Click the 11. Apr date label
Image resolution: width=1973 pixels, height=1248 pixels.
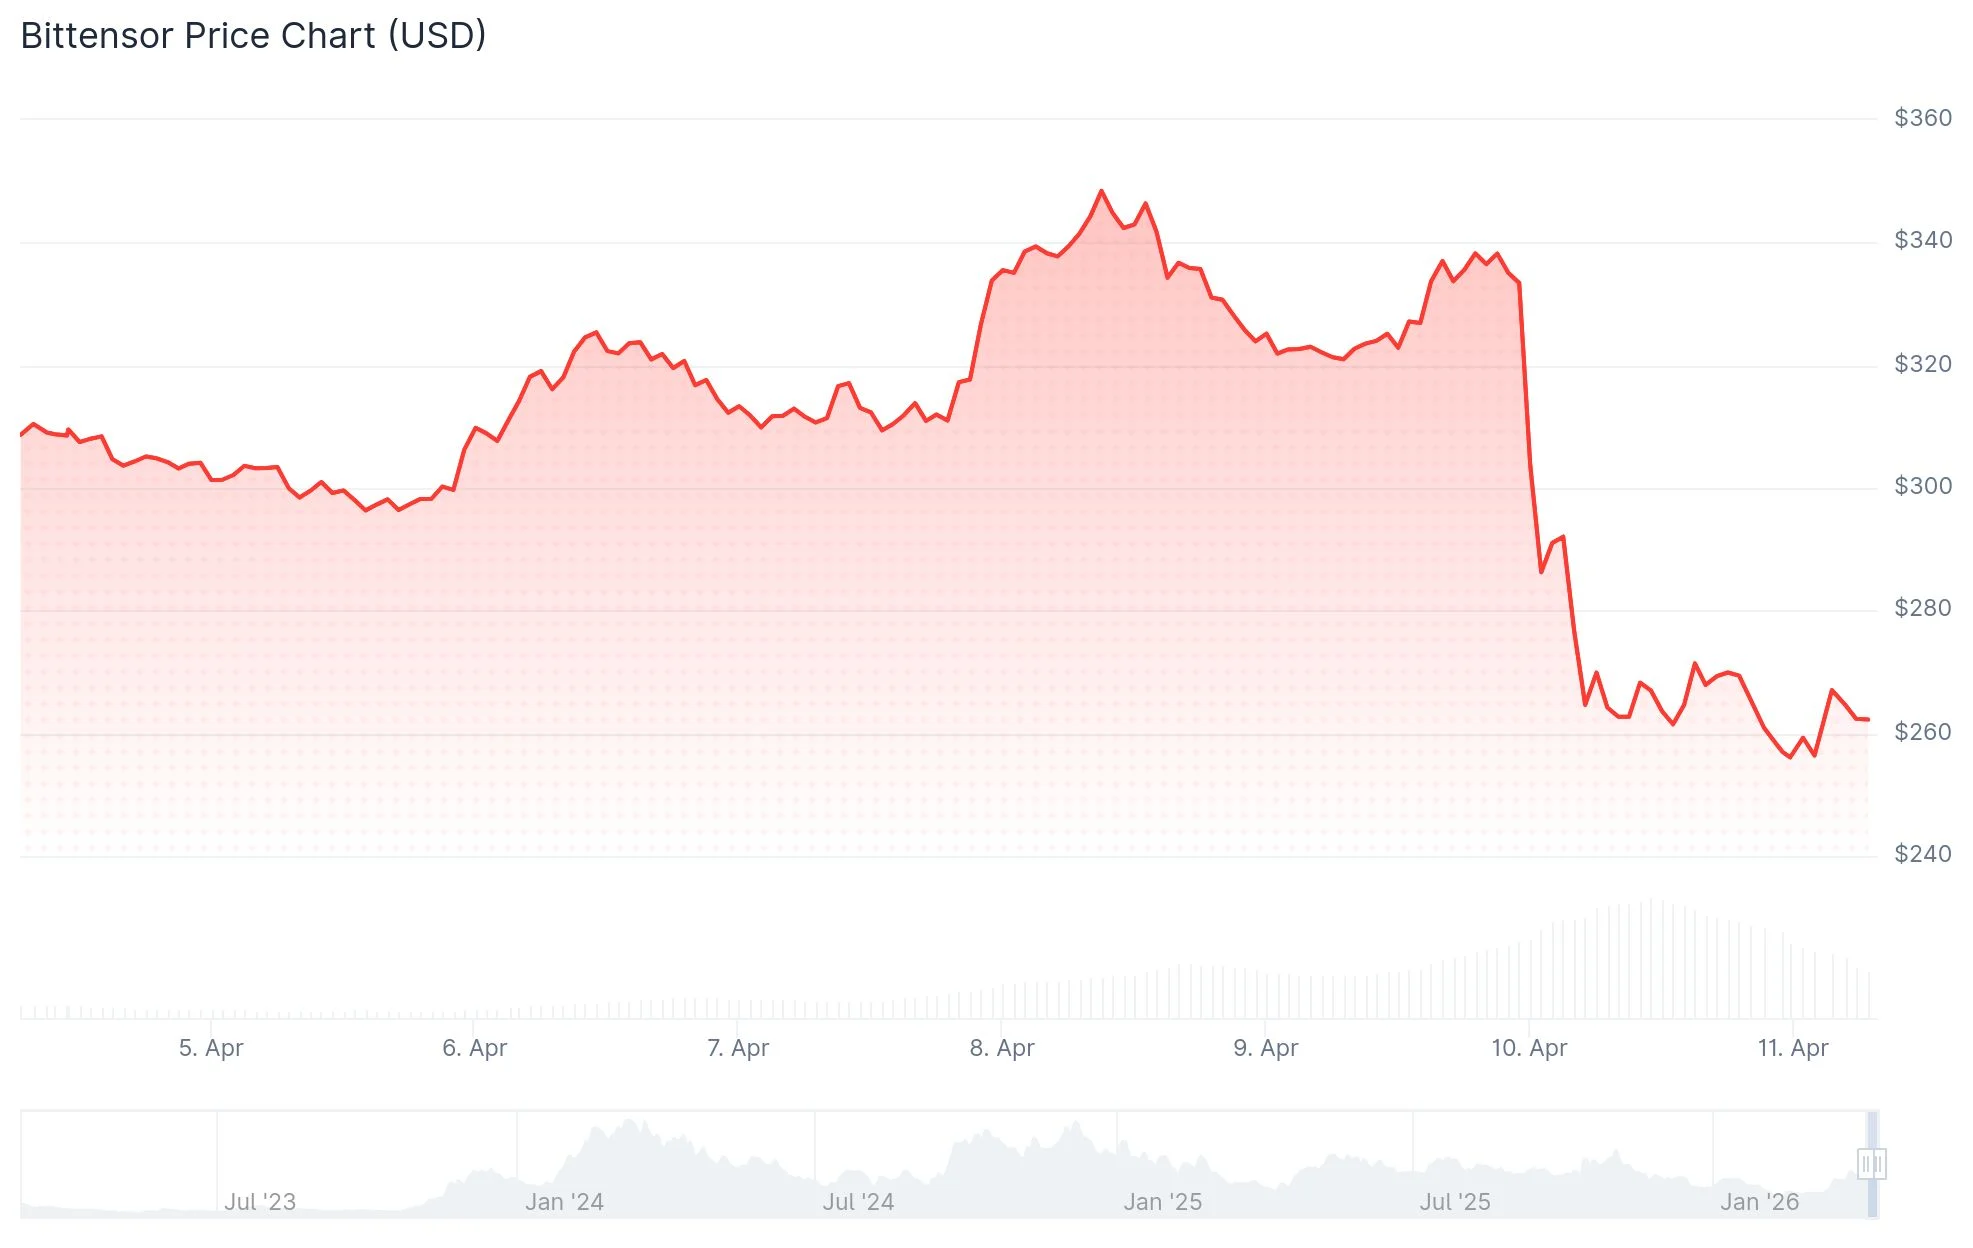(1793, 1048)
